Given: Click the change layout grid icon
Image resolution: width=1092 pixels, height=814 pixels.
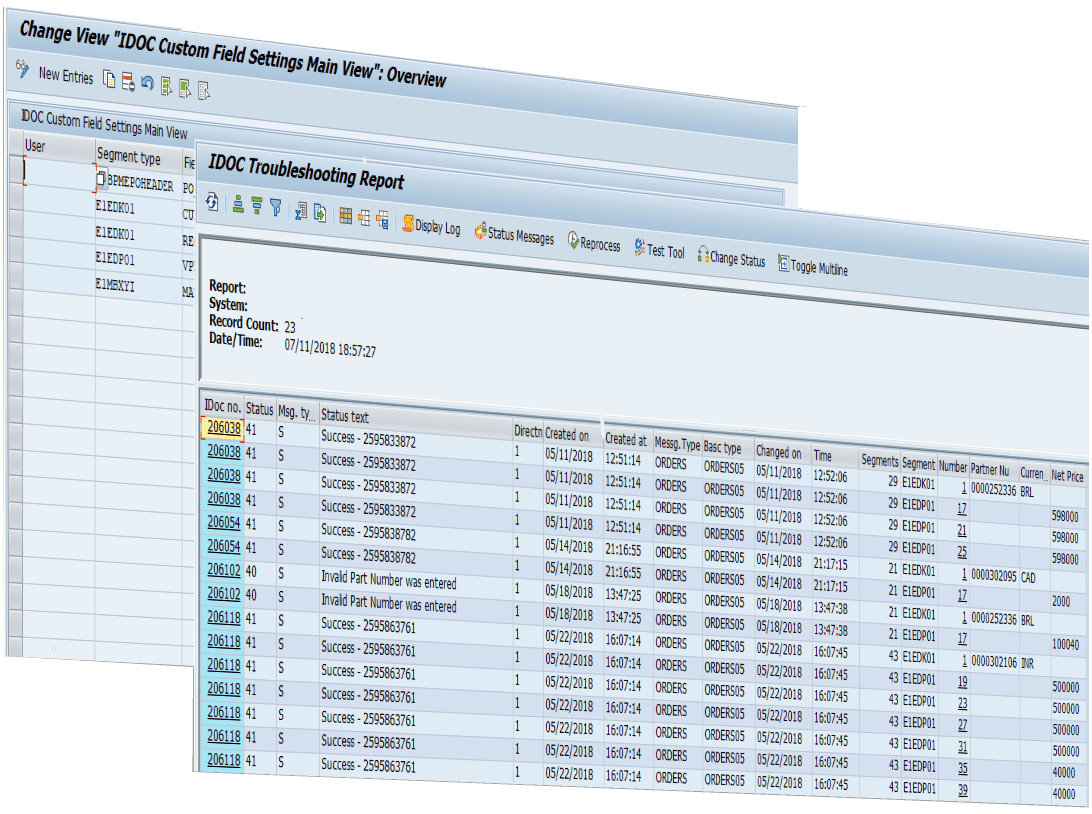Looking at the screenshot, I should [x=345, y=216].
